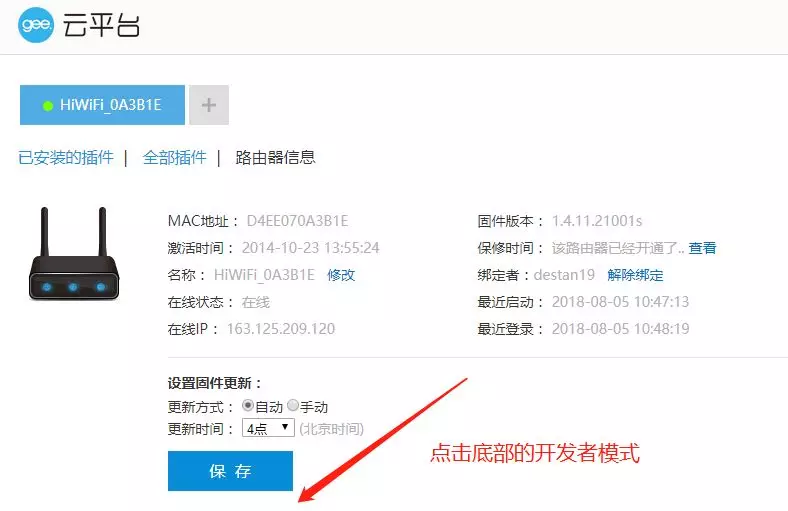Open the 更新时间 4点 dropdown
The image size is (788, 511).
(x=268, y=428)
